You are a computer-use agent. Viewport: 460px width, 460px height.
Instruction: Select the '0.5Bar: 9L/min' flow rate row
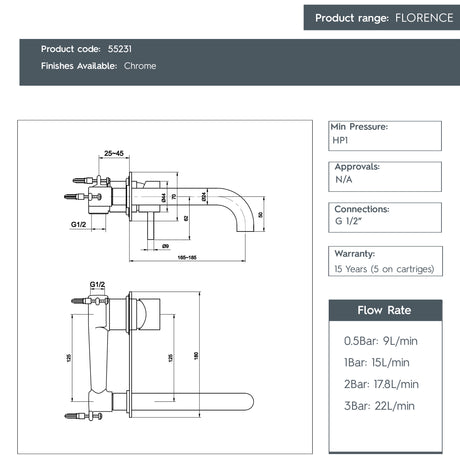click(x=381, y=341)
